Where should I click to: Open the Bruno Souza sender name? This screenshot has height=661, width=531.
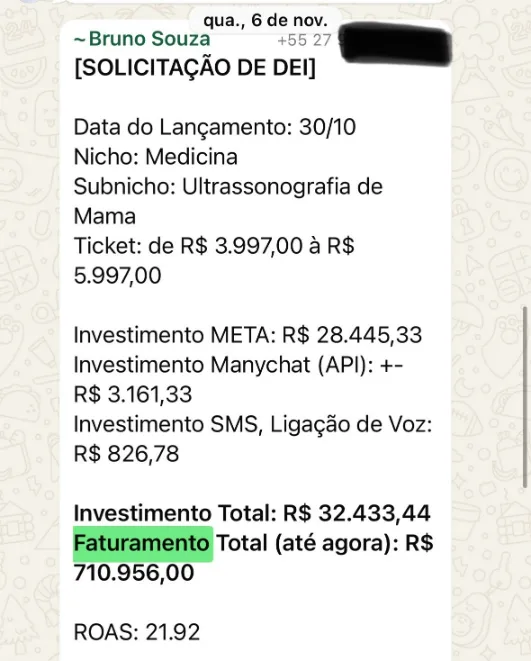pos(142,39)
